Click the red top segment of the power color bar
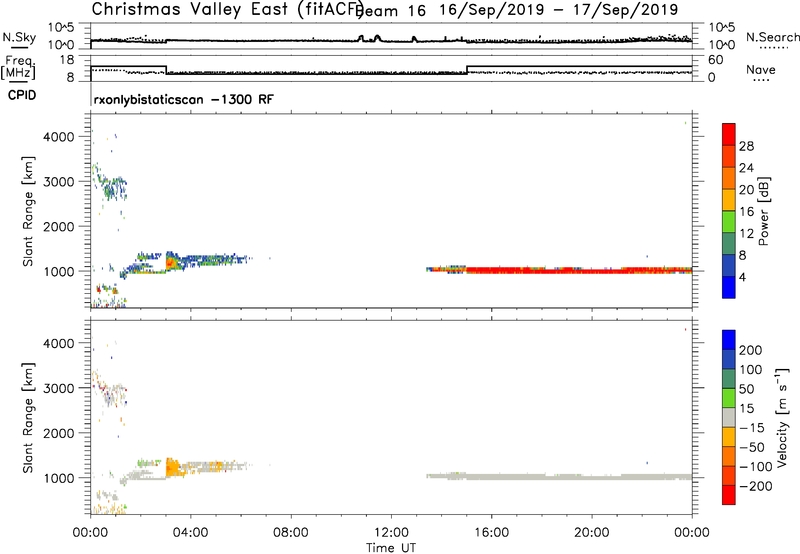 point(729,134)
